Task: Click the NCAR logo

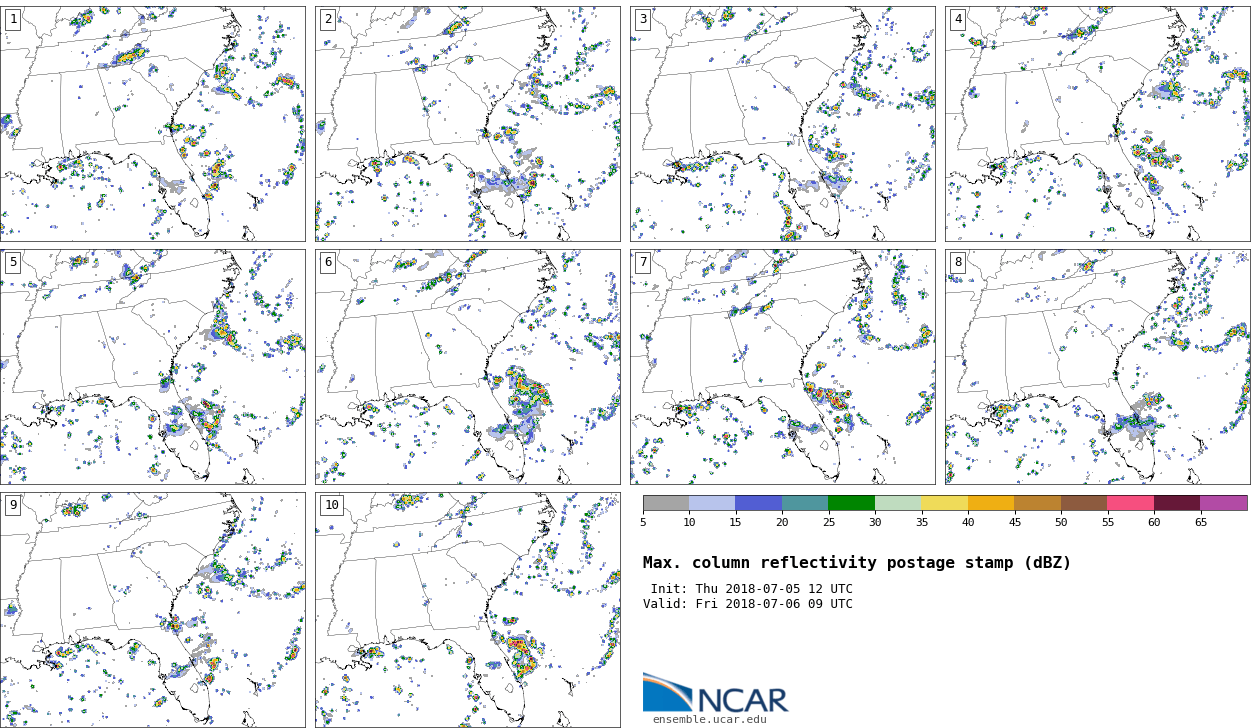Action: pyautogui.click(x=715, y=693)
